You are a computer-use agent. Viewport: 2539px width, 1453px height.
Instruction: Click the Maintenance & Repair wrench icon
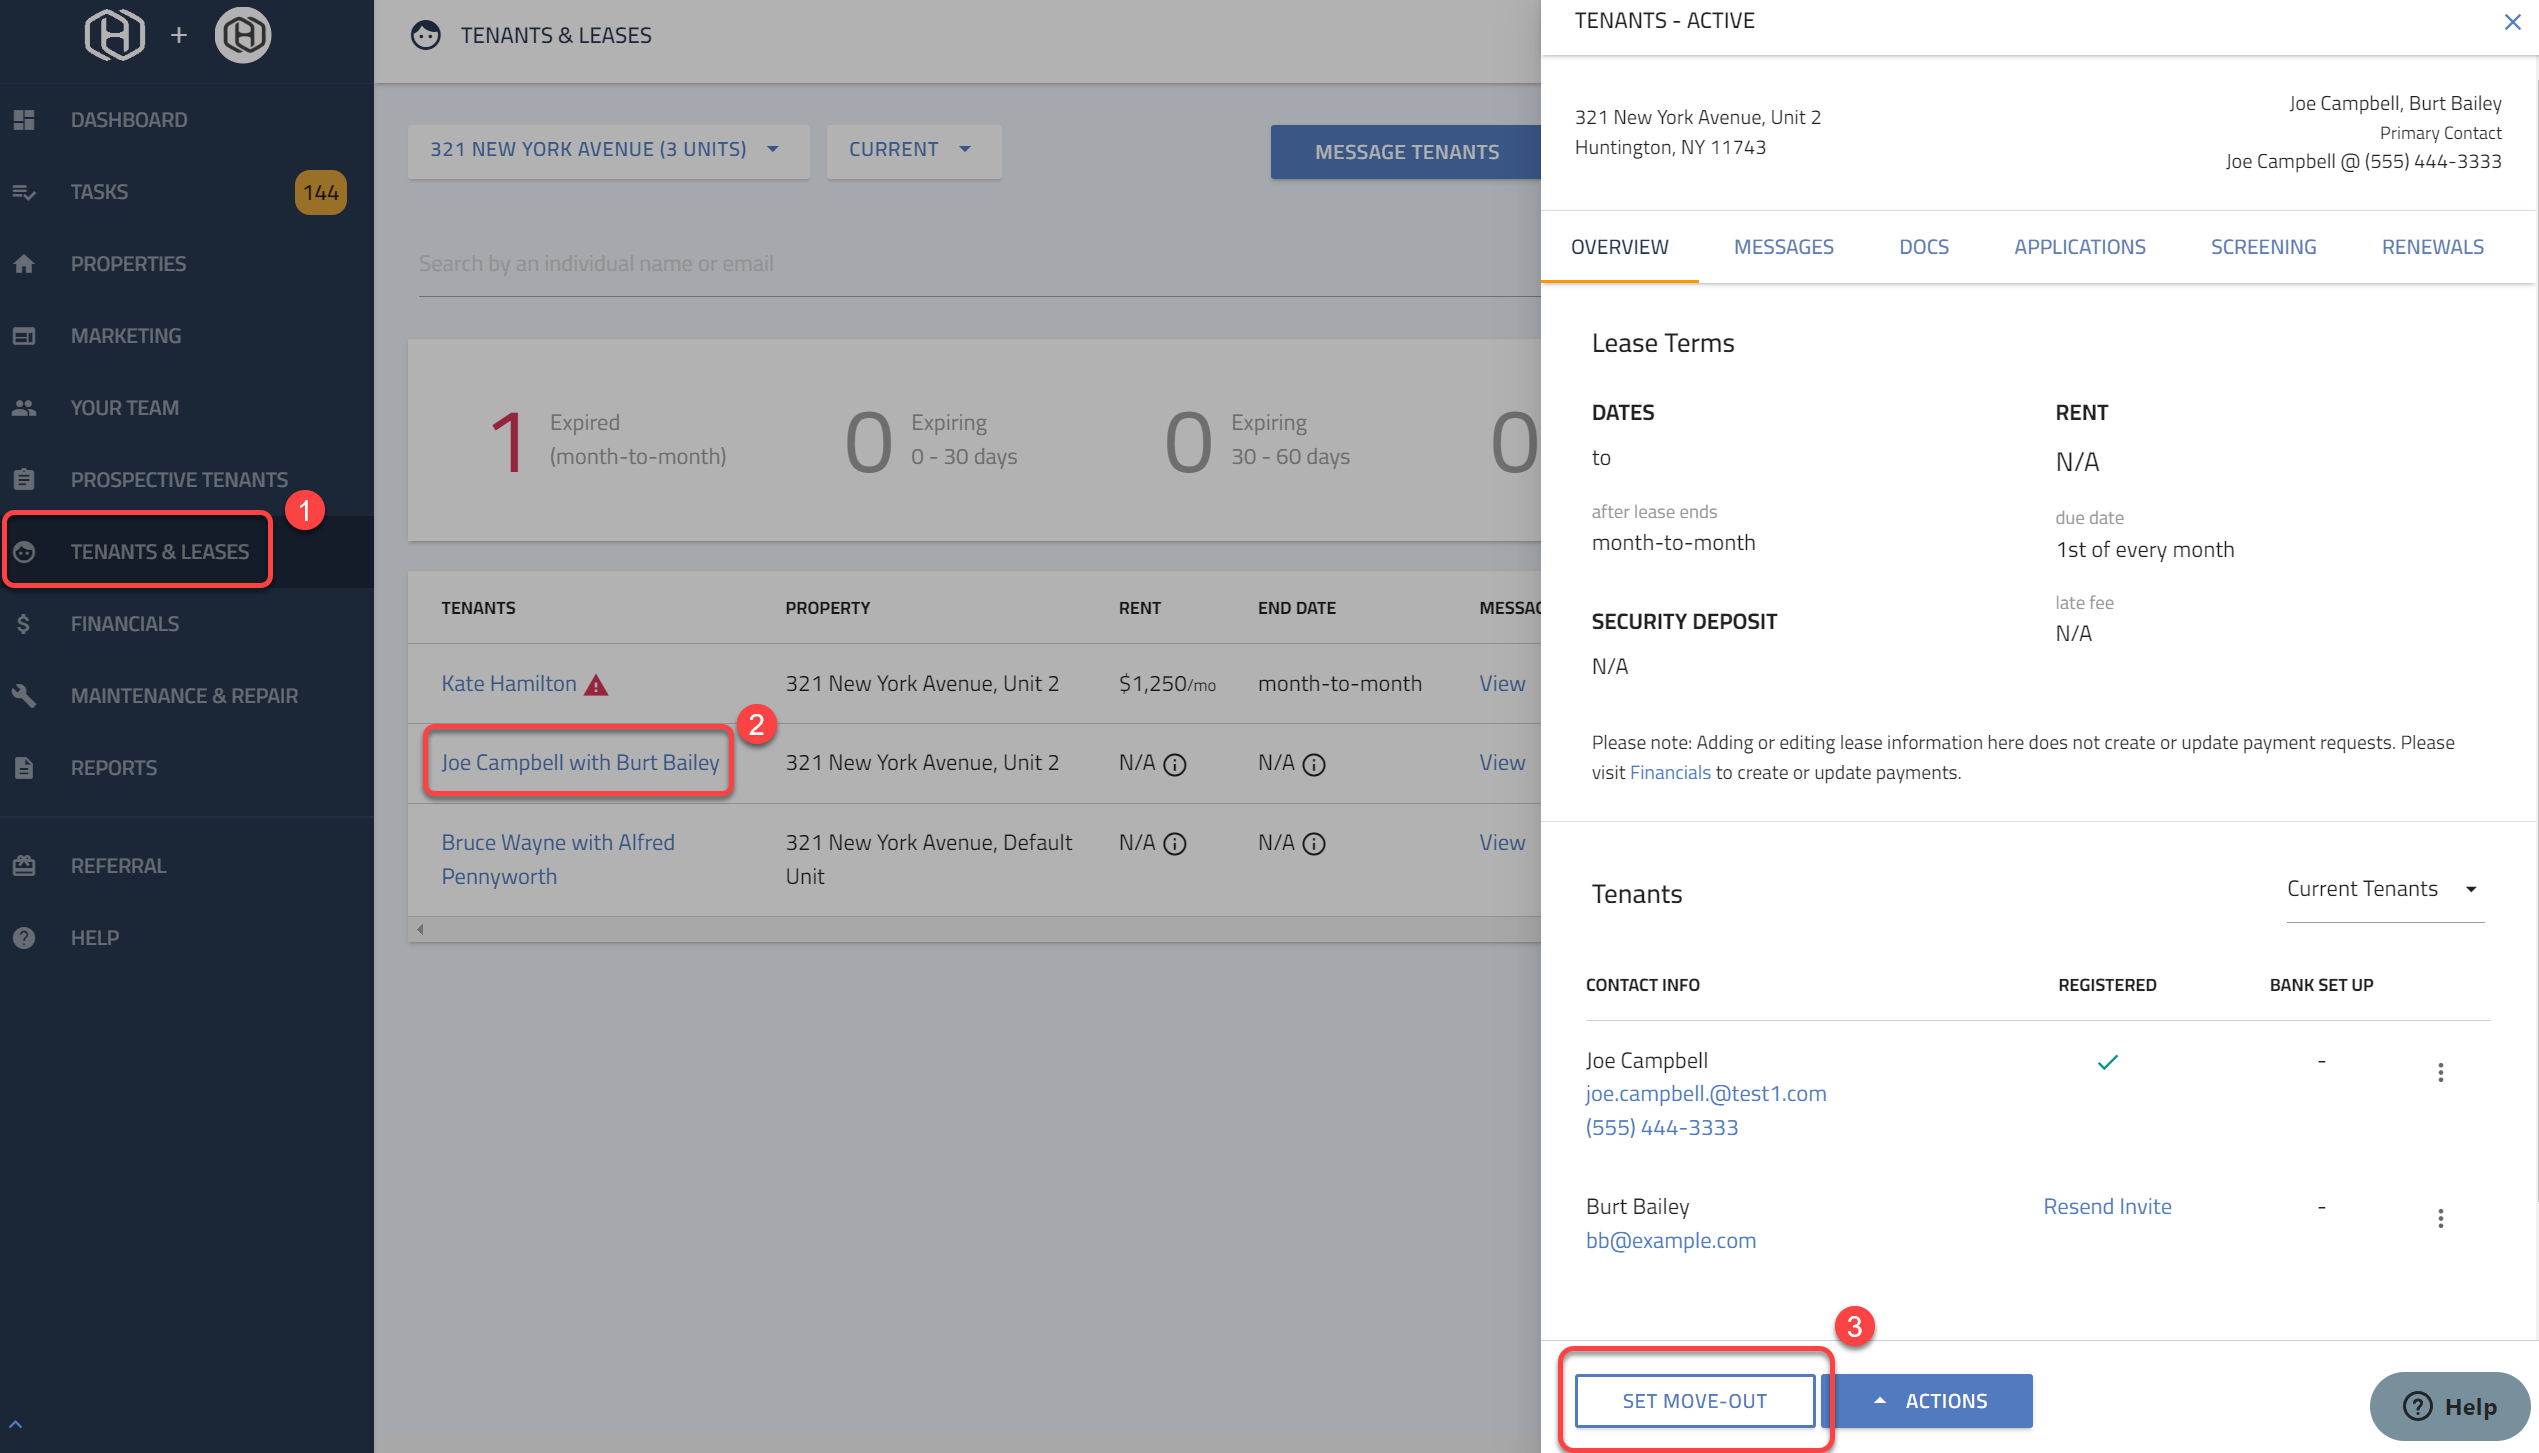coord(24,696)
